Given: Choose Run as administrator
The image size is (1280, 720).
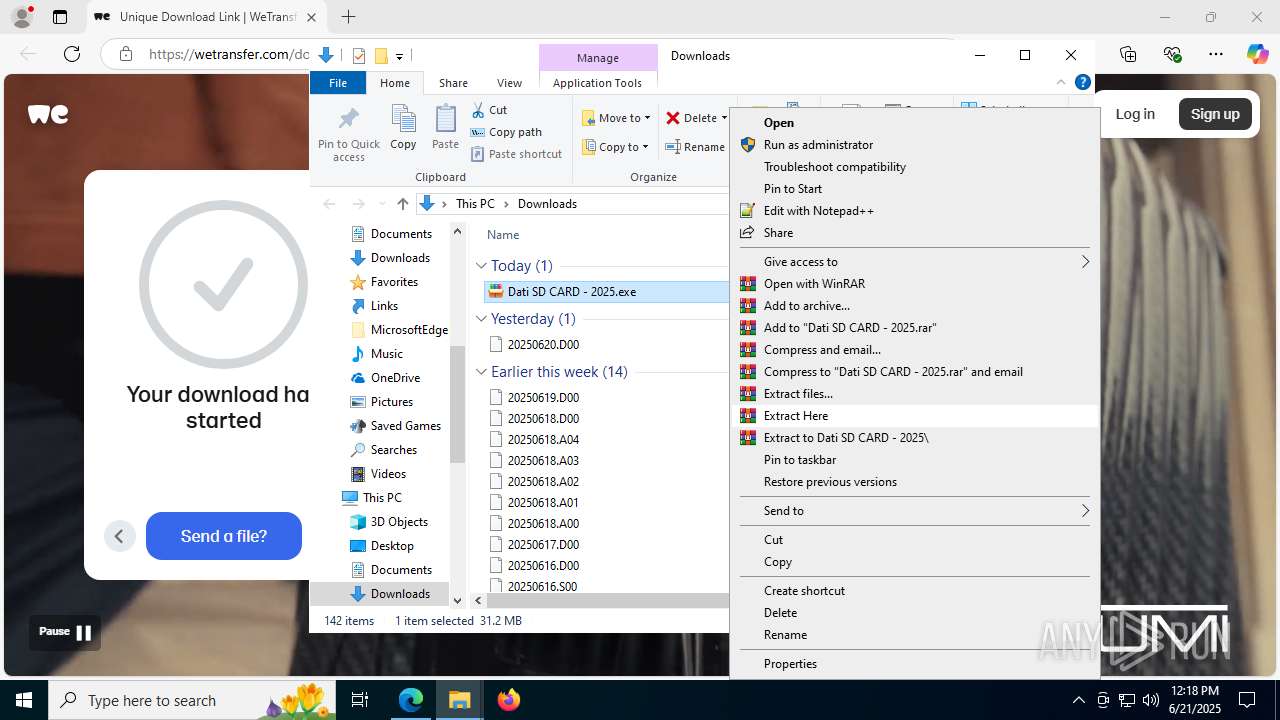Looking at the screenshot, I should [914, 144].
